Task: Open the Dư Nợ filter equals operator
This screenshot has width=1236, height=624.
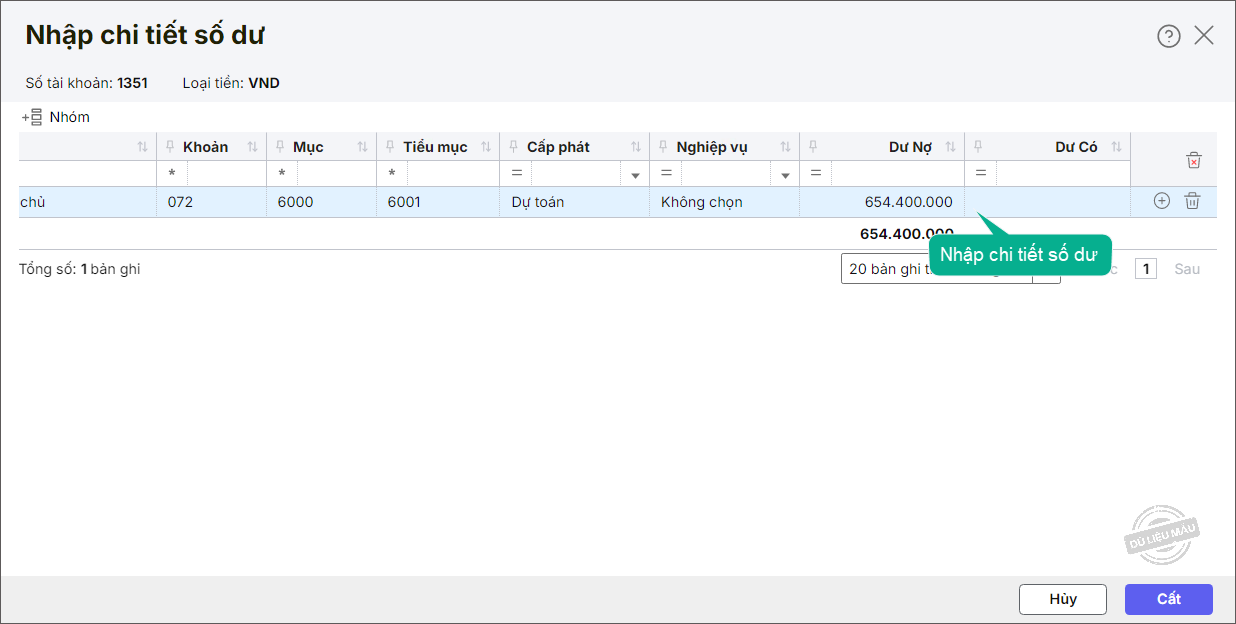Action: 816,174
